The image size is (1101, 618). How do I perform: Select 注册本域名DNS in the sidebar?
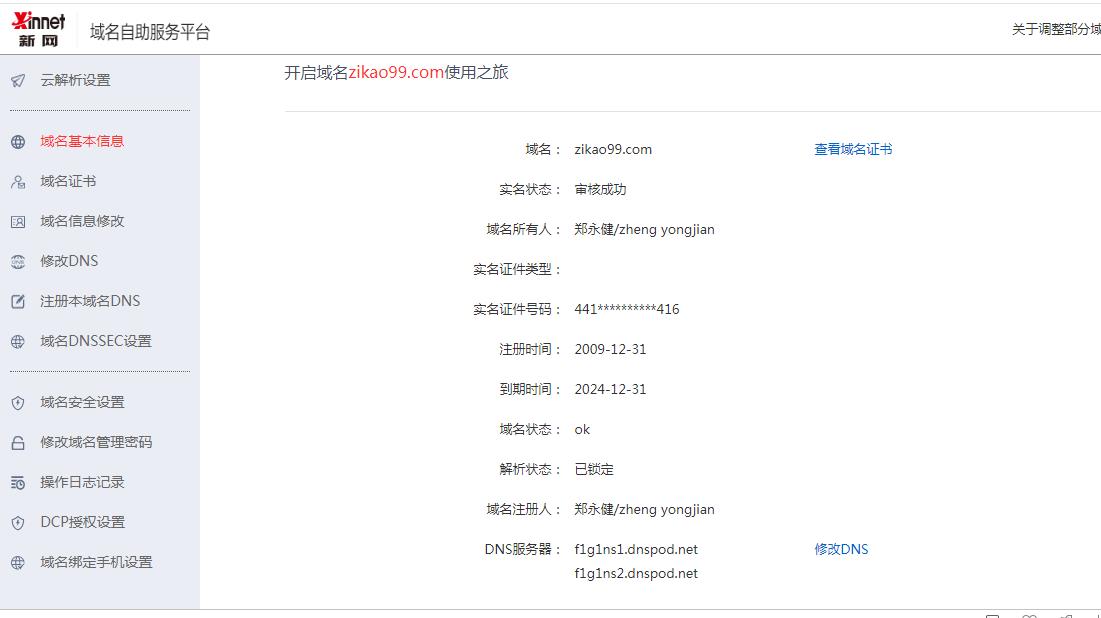pos(90,301)
